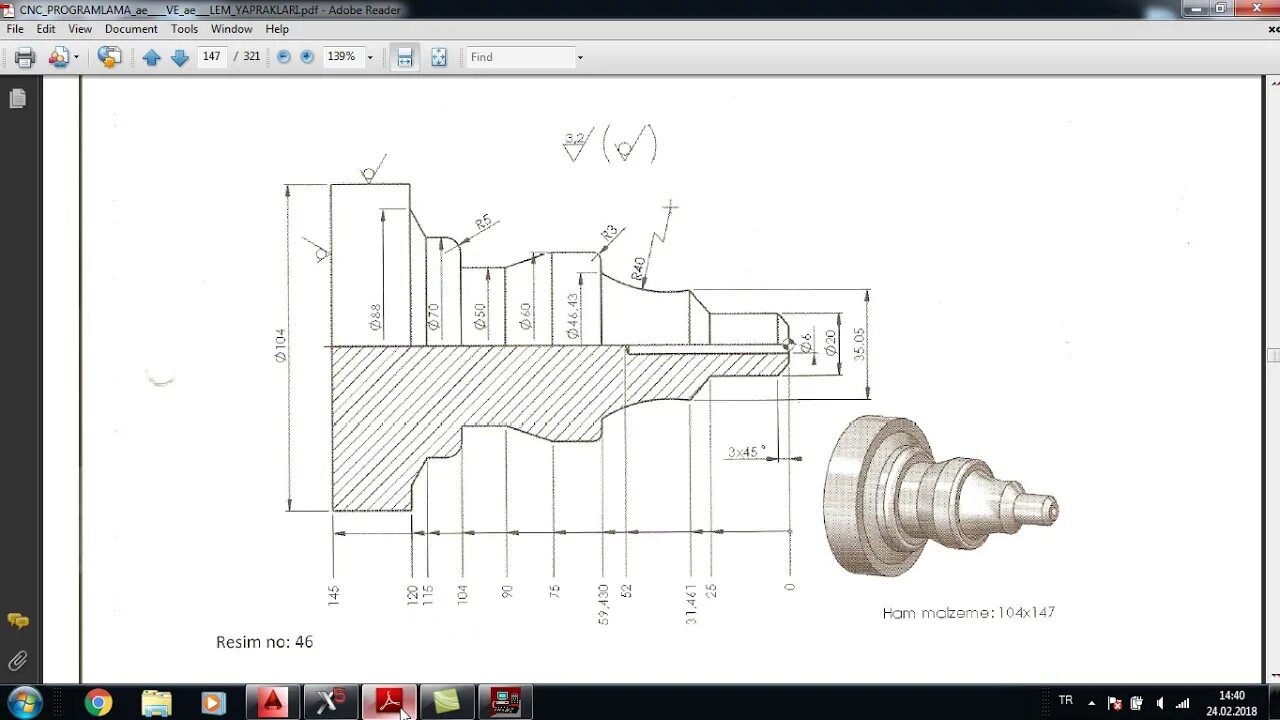Open the Find options dropdown arrow
The height and width of the screenshot is (720, 1280).
tap(580, 57)
